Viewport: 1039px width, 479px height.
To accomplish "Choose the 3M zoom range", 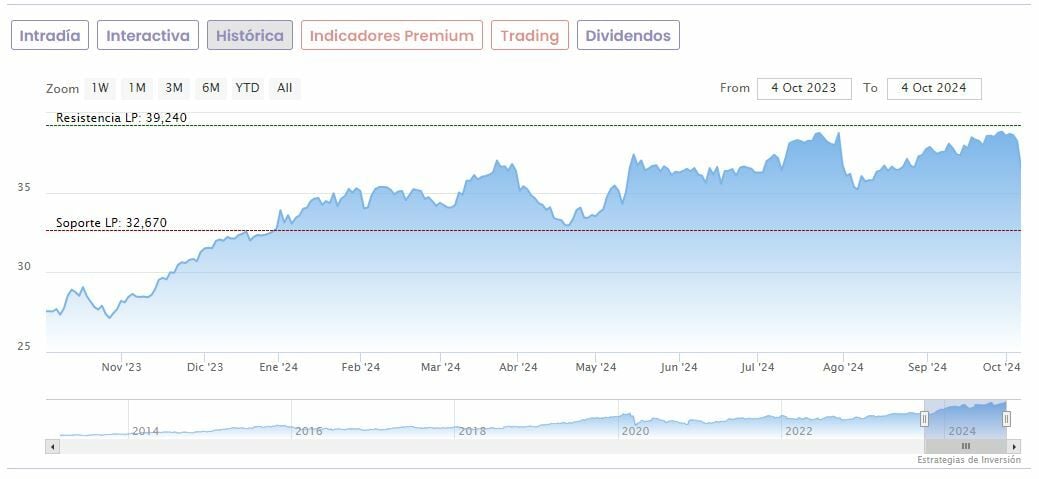I will click(x=174, y=88).
